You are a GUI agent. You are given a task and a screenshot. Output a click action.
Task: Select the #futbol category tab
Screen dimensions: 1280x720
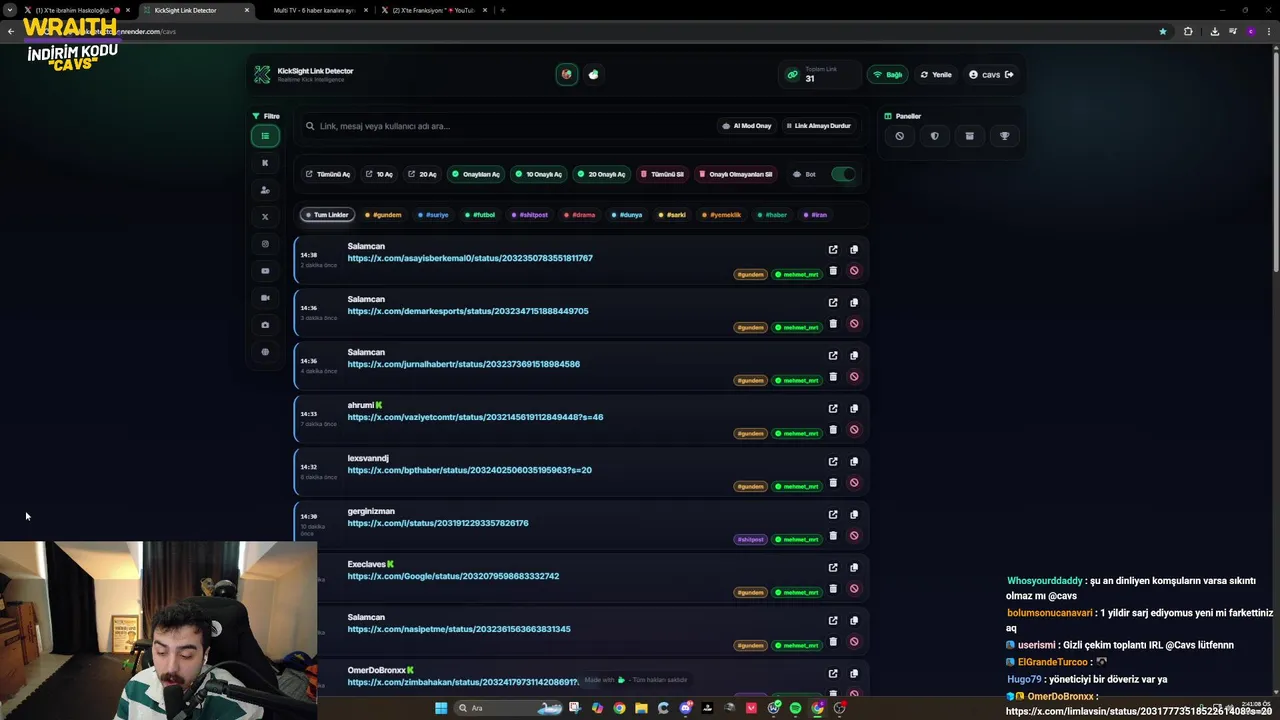click(480, 215)
